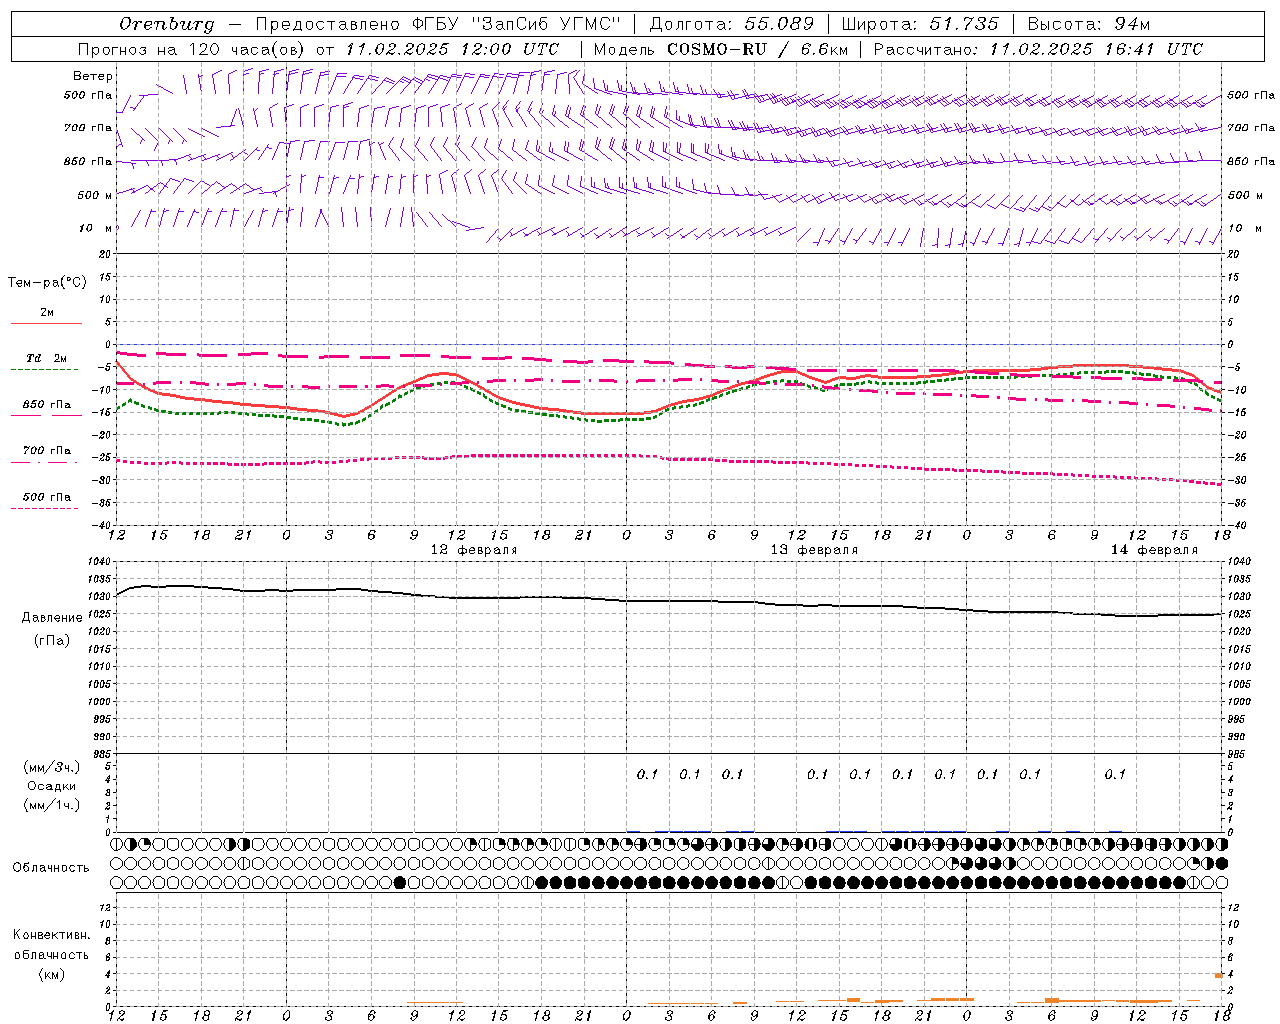This screenshot has height=1024, width=1280.
Task: Click the 2м temperature legend entry
Action: [47, 313]
